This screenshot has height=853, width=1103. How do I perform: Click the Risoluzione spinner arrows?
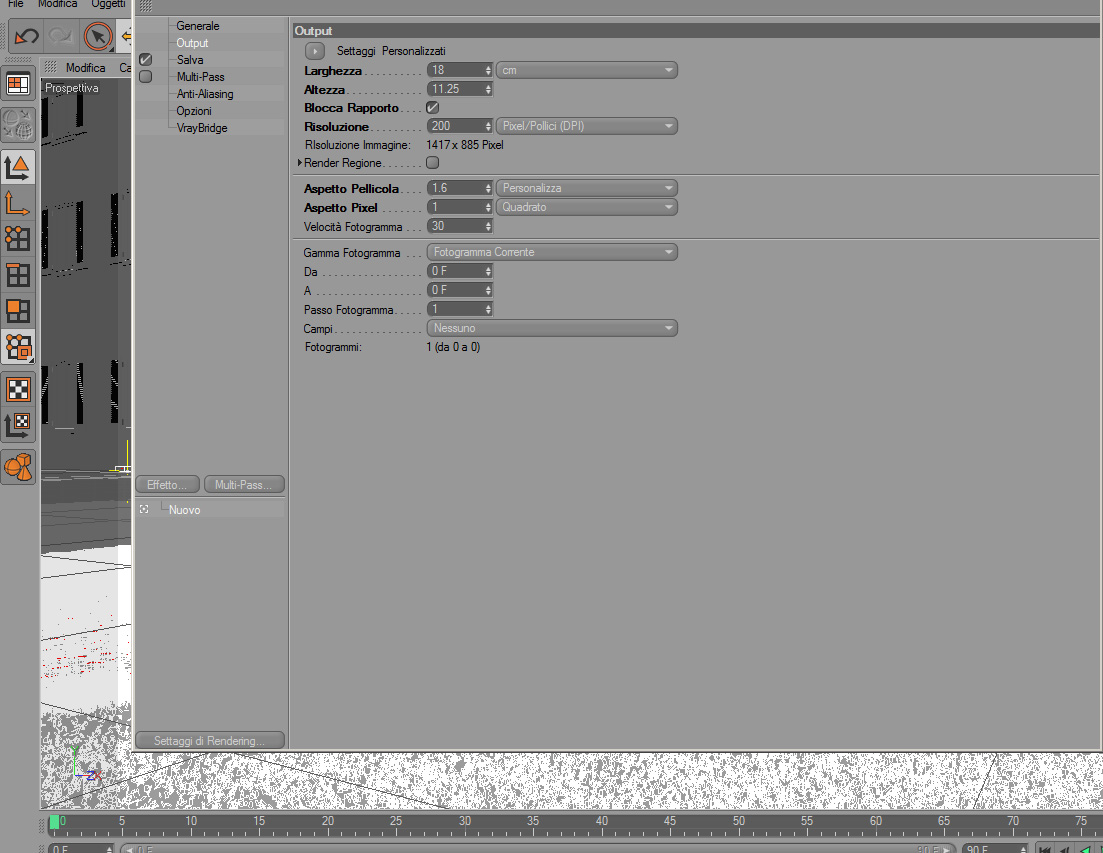click(488, 126)
